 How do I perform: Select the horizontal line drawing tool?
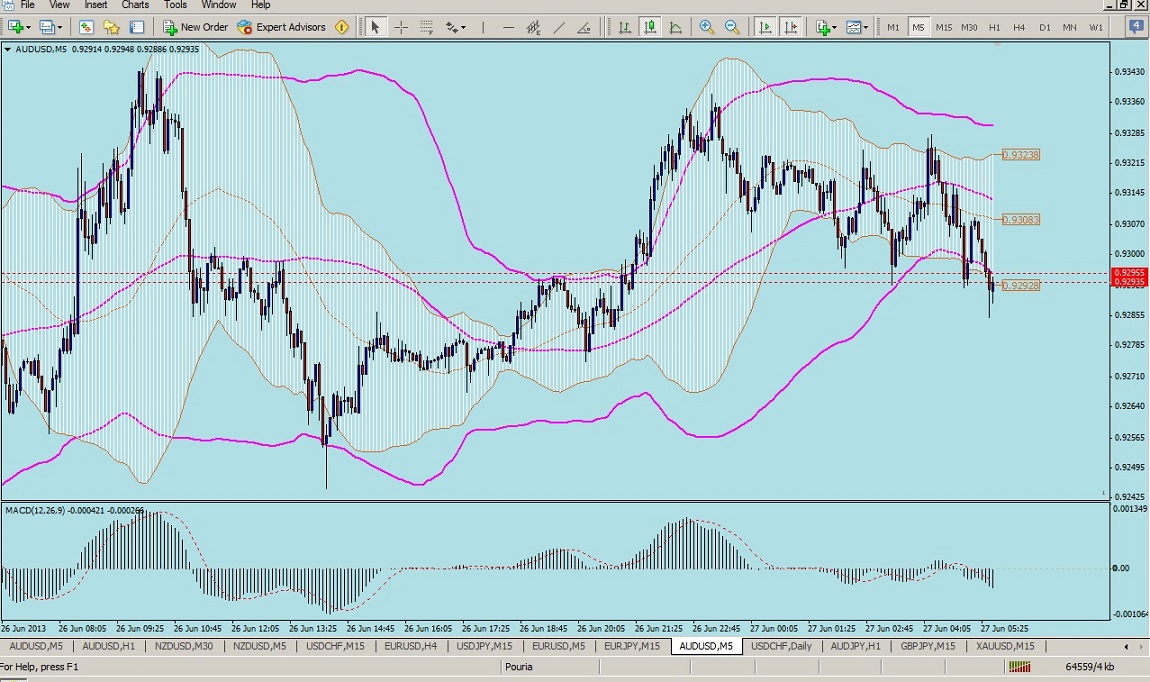click(509, 27)
